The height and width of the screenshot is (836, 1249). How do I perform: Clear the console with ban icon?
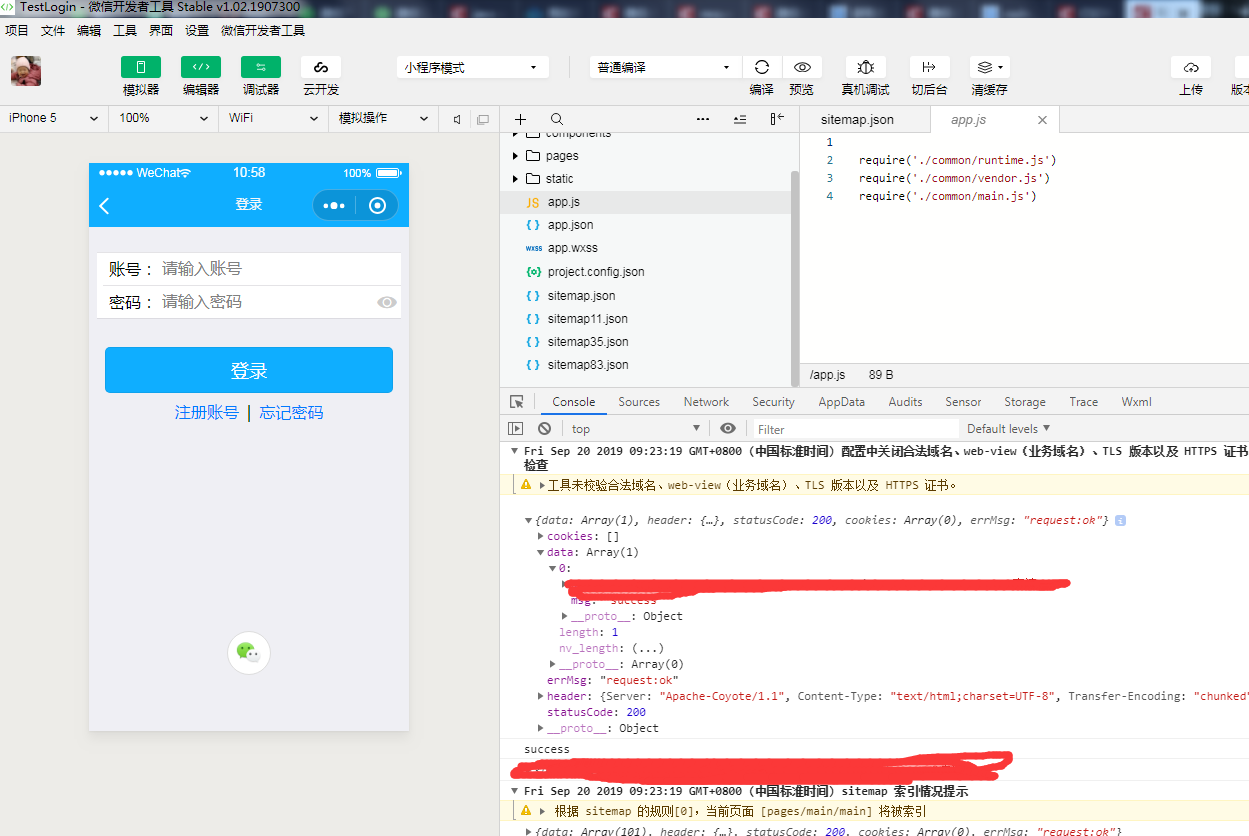tap(544, 428)
